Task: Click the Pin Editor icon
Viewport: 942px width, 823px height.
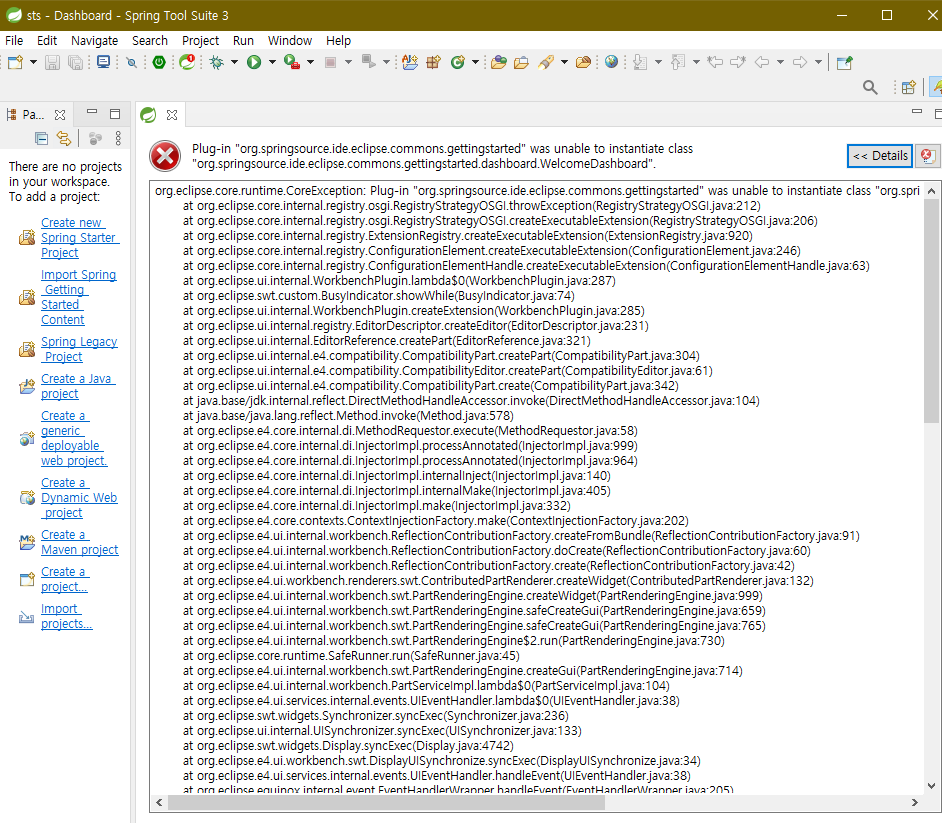Action: click(x=845, y=62)
